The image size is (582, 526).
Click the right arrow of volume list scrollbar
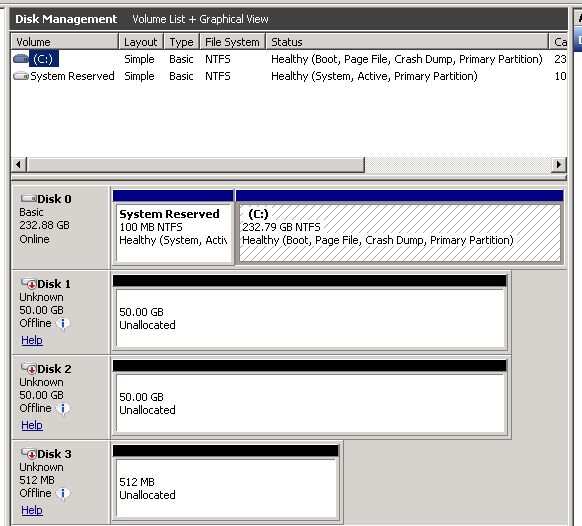559,164
